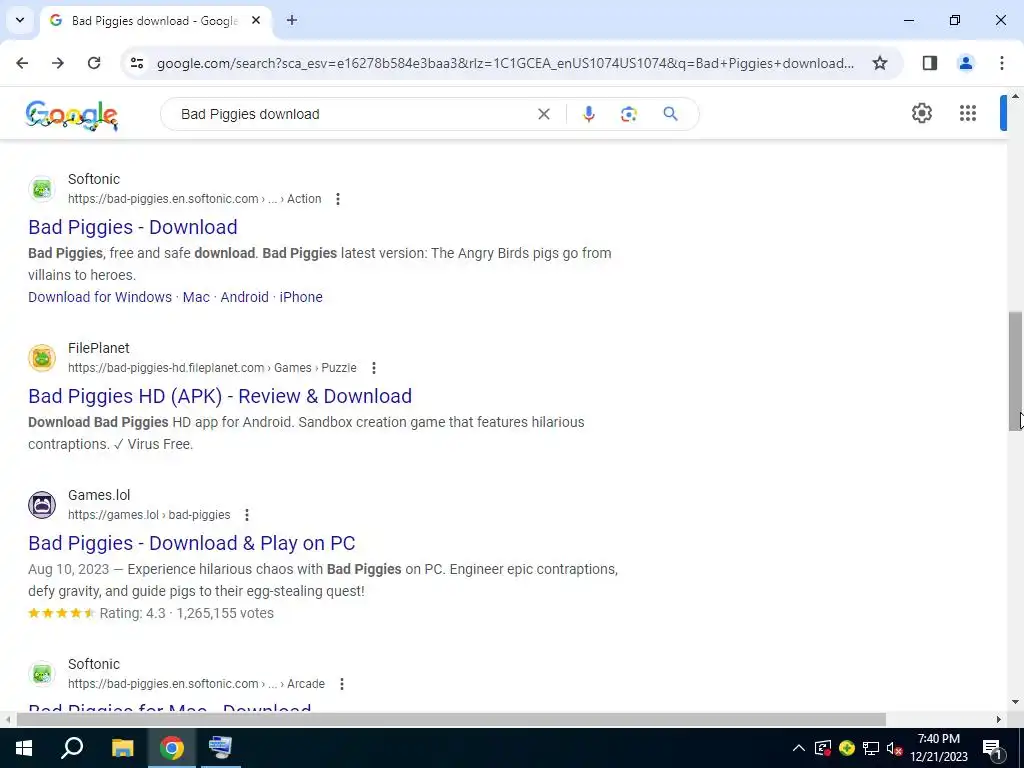Open the Chrome profile avatar
This screenshot has height=768, width=1024.
coord(965,63)
